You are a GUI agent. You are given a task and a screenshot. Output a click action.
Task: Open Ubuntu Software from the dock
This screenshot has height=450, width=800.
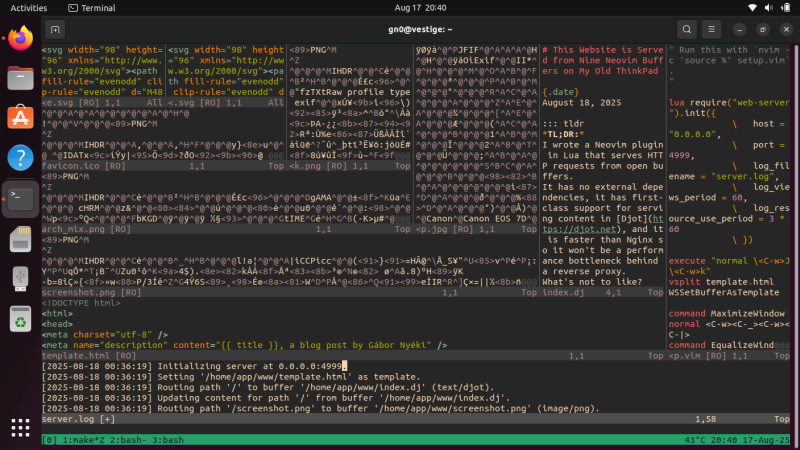(x=19, y=118)
